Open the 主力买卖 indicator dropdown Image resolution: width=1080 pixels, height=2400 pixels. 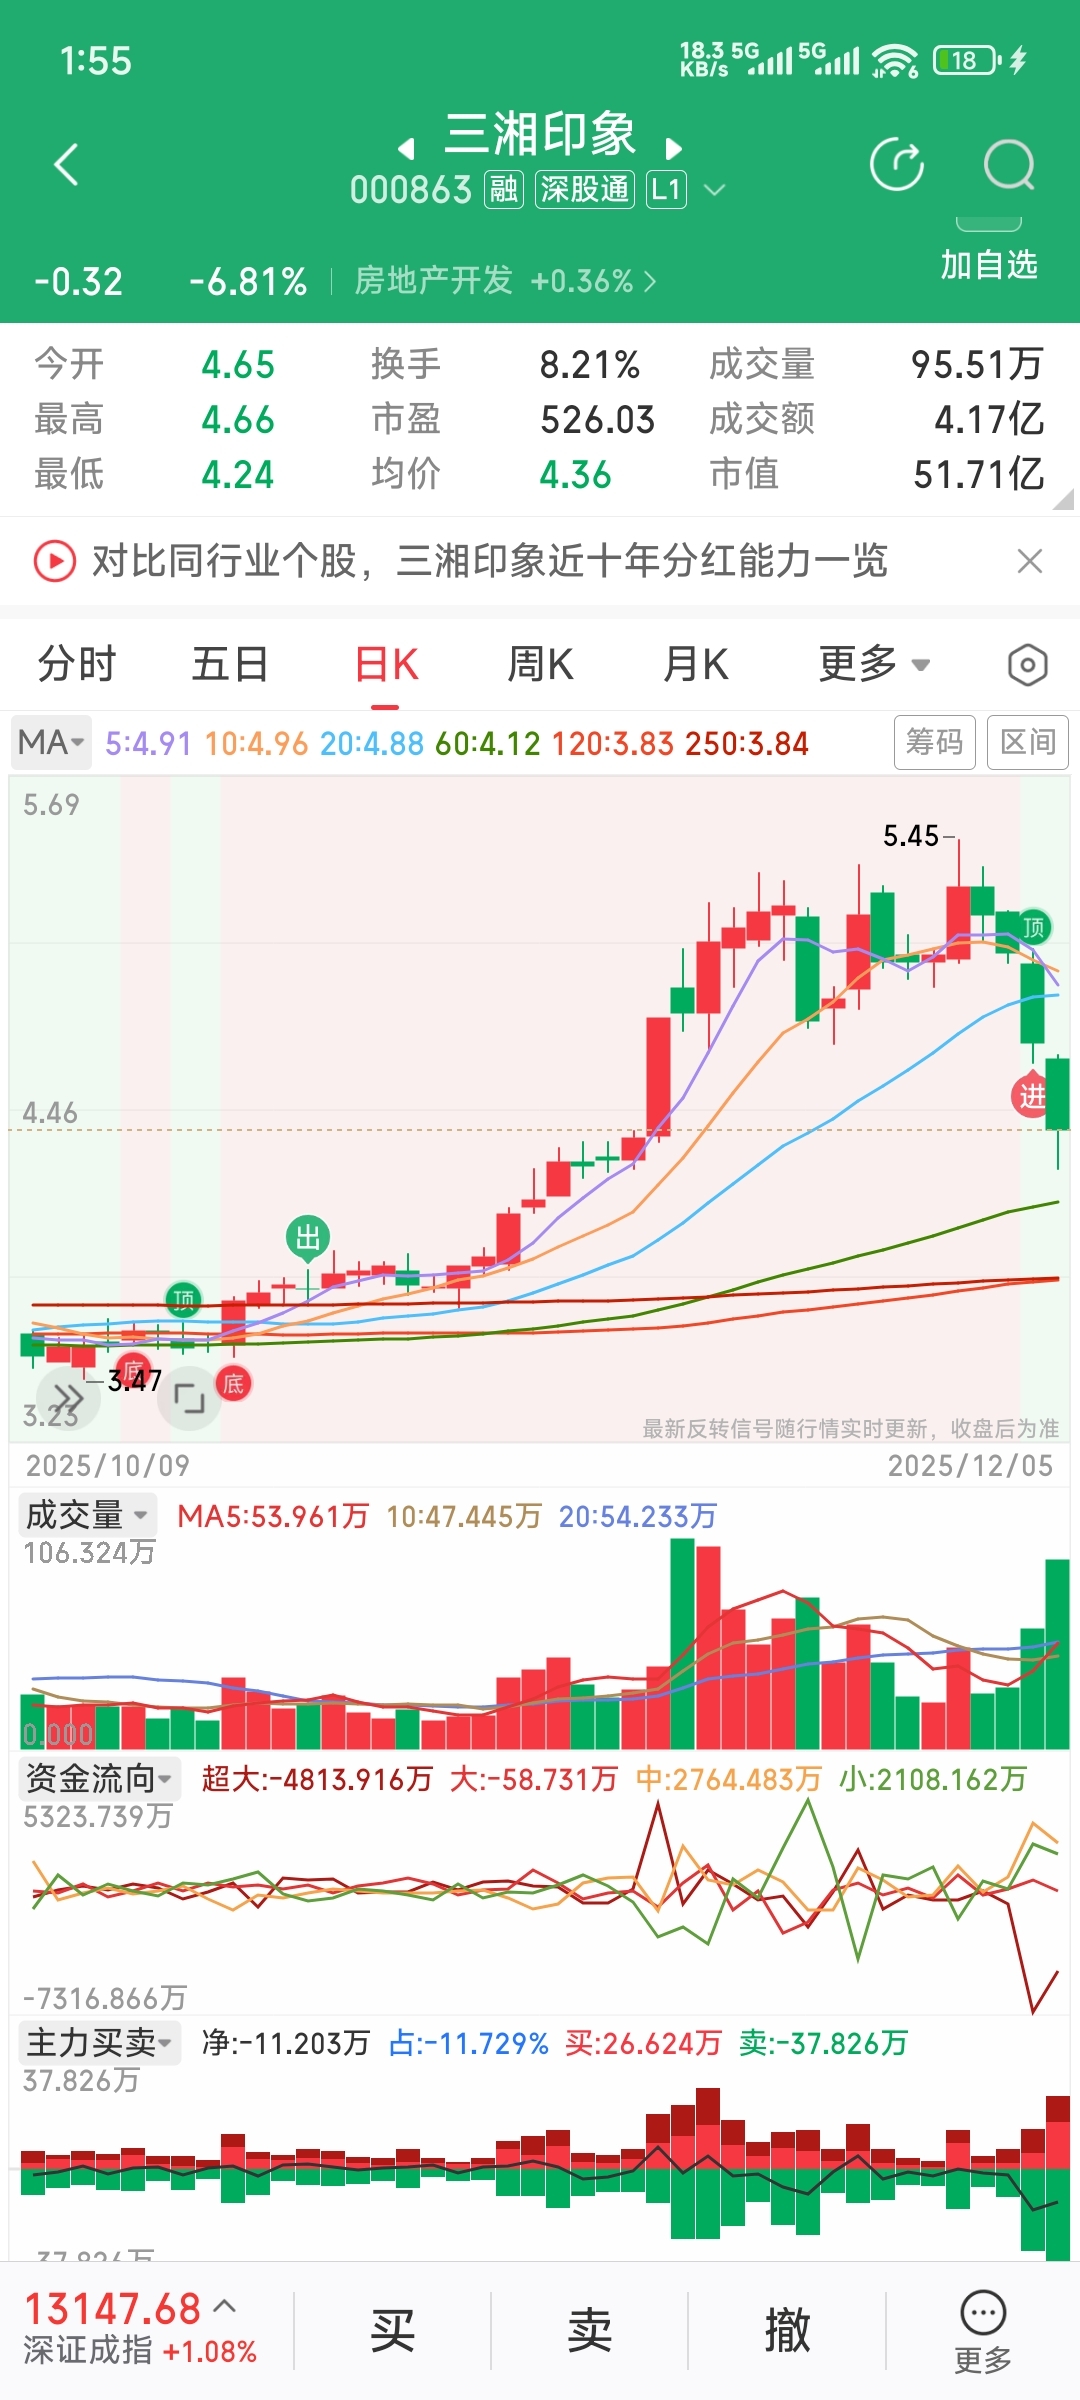(99, 2042)
